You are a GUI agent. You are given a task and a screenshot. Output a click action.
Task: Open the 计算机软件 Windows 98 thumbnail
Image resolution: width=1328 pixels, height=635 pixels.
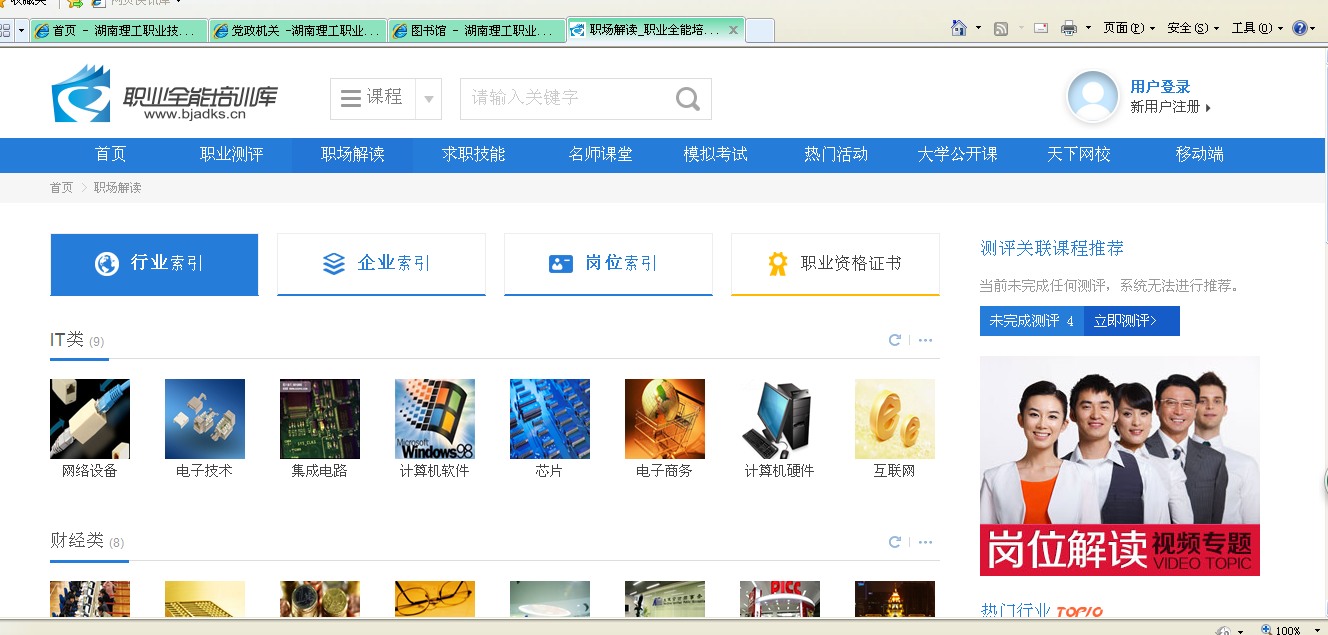click(435, 419)
